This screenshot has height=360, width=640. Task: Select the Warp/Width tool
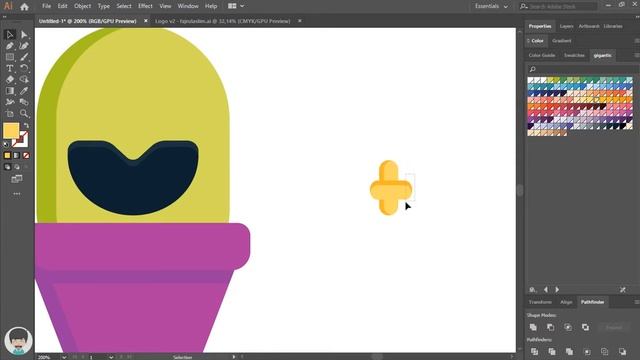coord(10,102)
